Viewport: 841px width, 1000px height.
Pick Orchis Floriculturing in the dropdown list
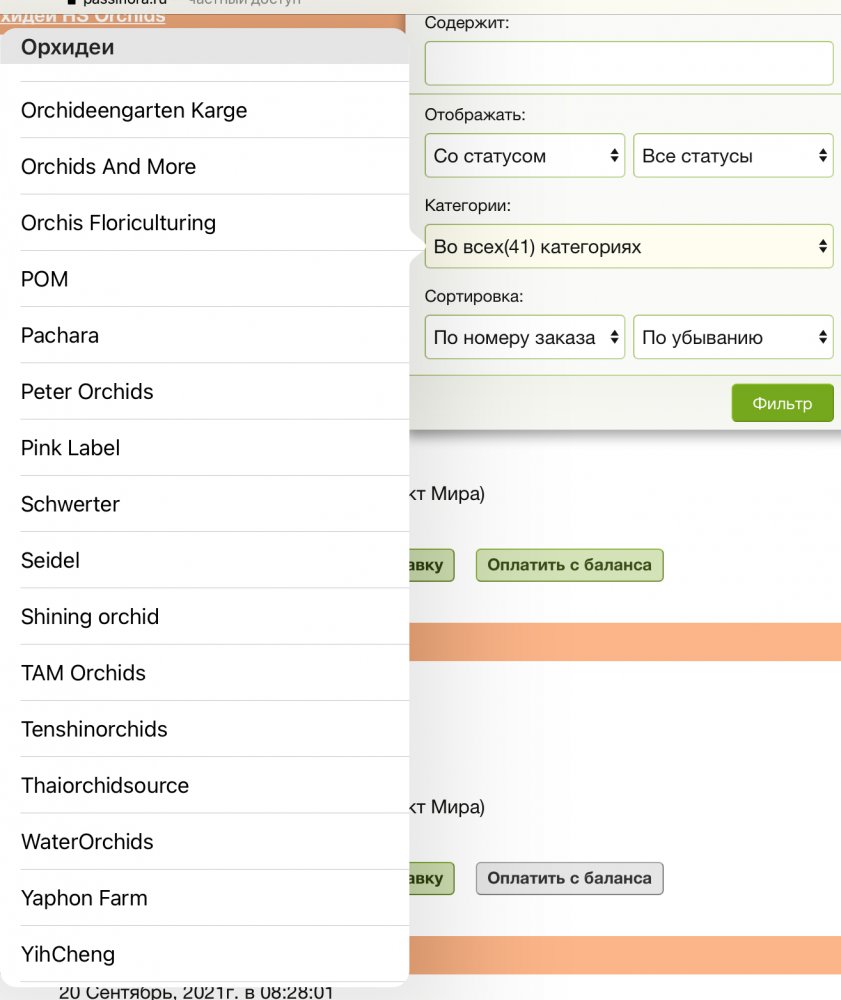click(x=118, y=222)
